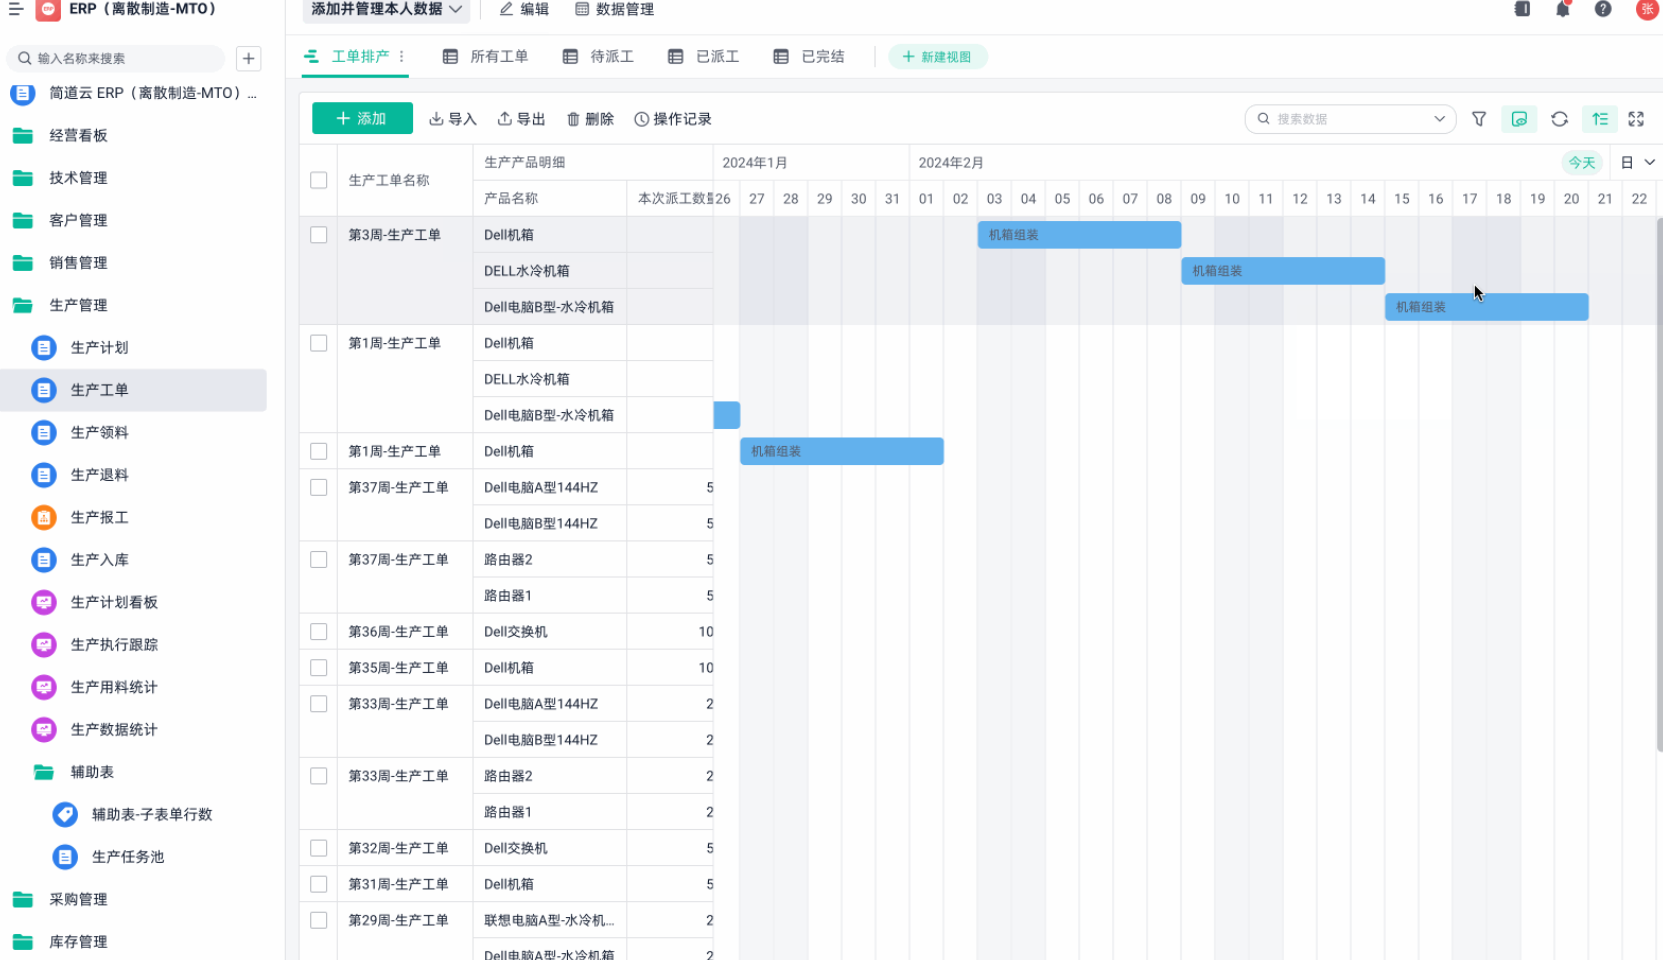Refresh the work order data

point(1559,119)
